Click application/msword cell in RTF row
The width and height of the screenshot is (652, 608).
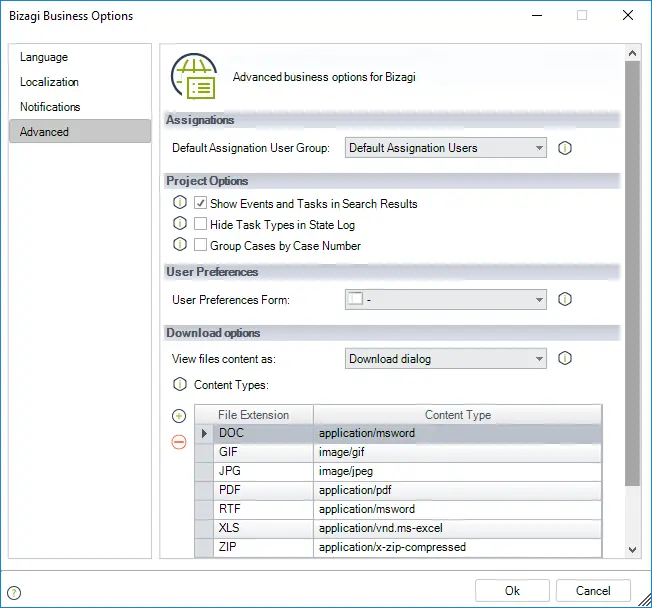[x=457, y=509]
